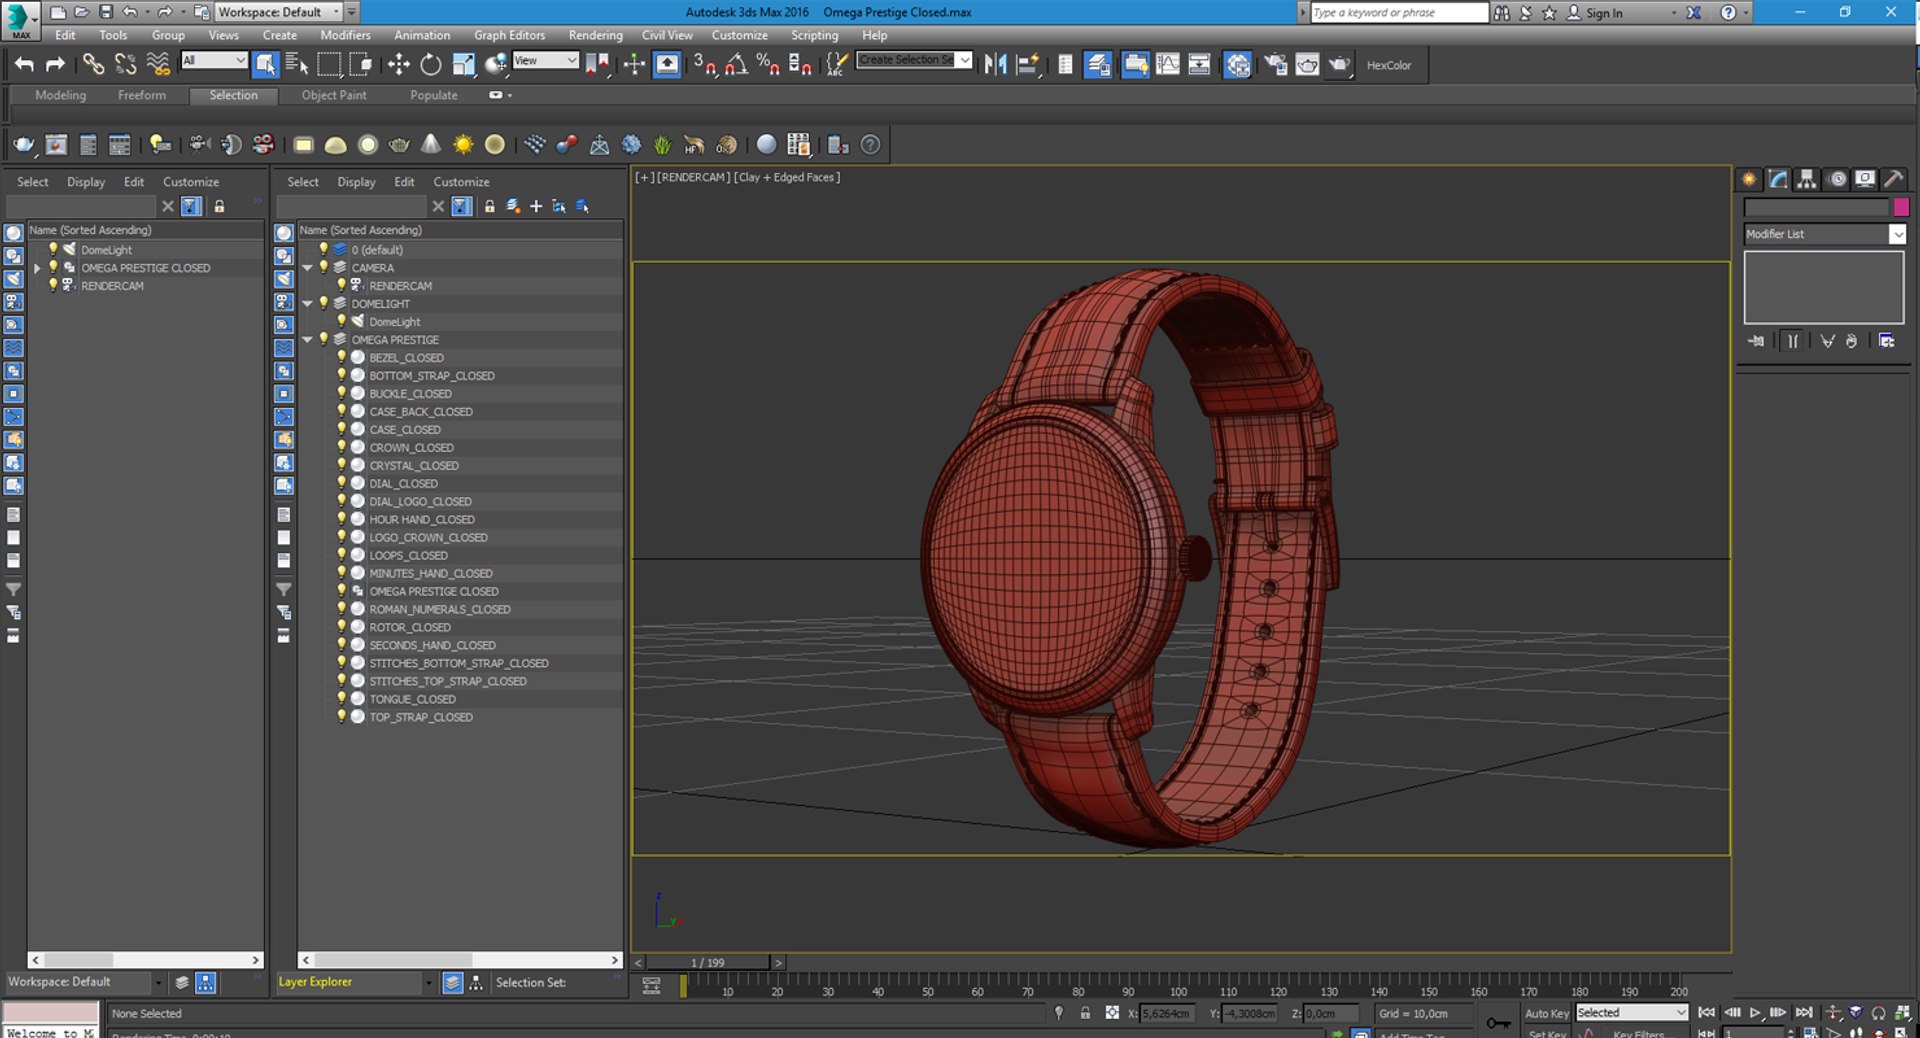Collapse the DOMELIGHT layer
1920x1038 pixels.
pyautogui.click(x=308, y=303)
